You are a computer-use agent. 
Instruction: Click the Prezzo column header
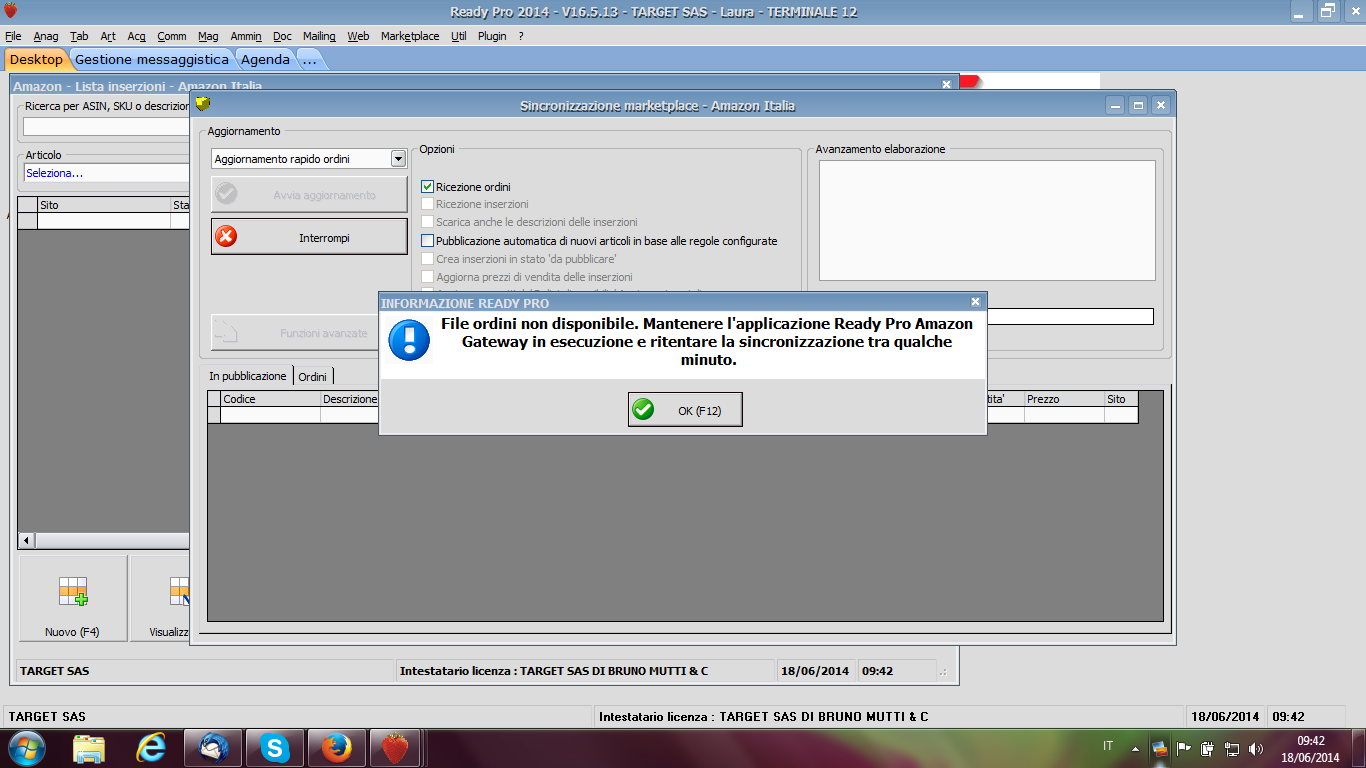[x=1064, y=399]
